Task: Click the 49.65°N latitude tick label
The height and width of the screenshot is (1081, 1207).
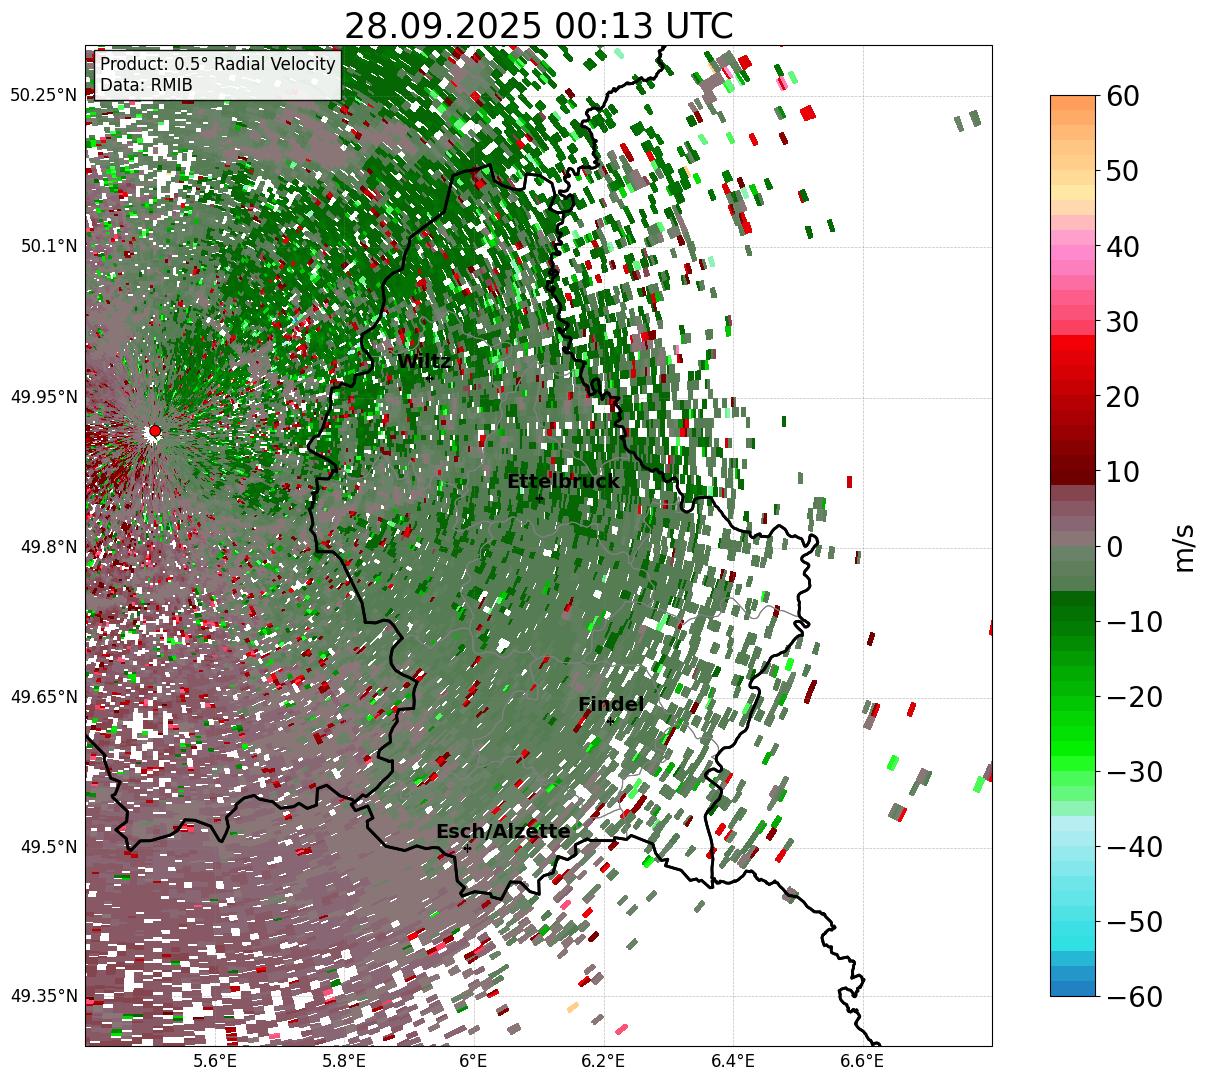Action: (x=44, y=697)
